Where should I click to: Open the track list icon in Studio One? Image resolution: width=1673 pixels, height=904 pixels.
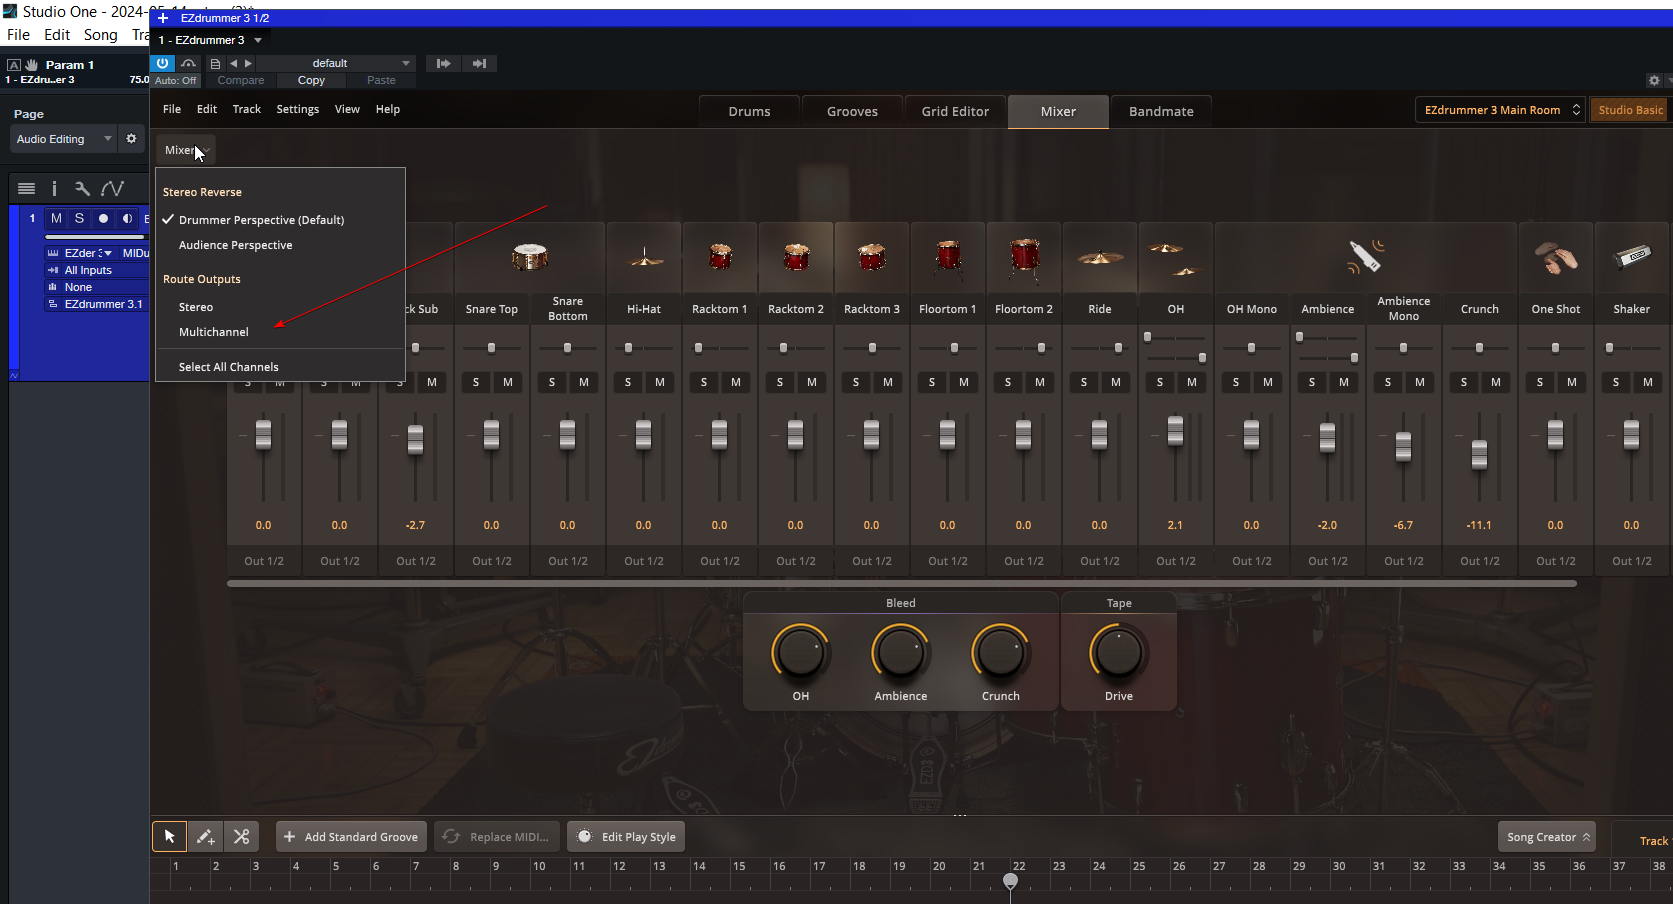27,188
